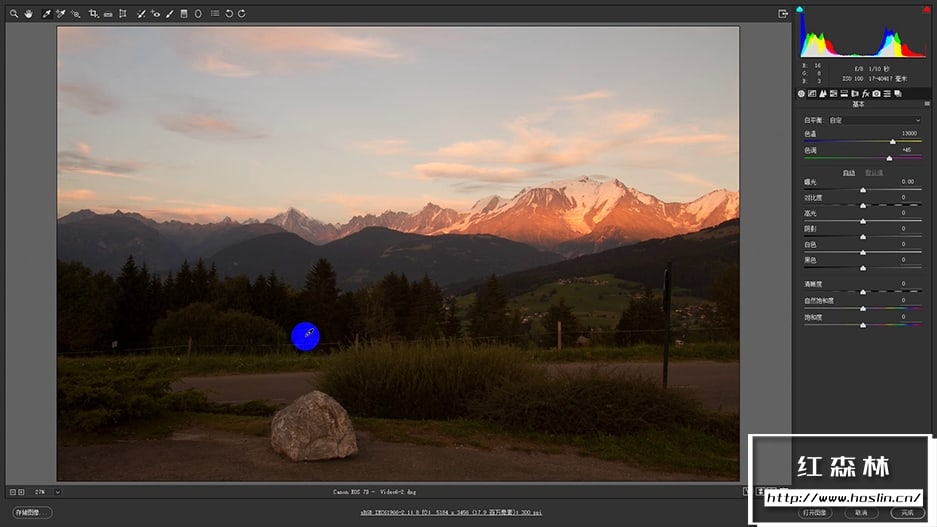Click the color temperature value field 13000
Viewport: 937px width, 527px height.
point(909,134)
